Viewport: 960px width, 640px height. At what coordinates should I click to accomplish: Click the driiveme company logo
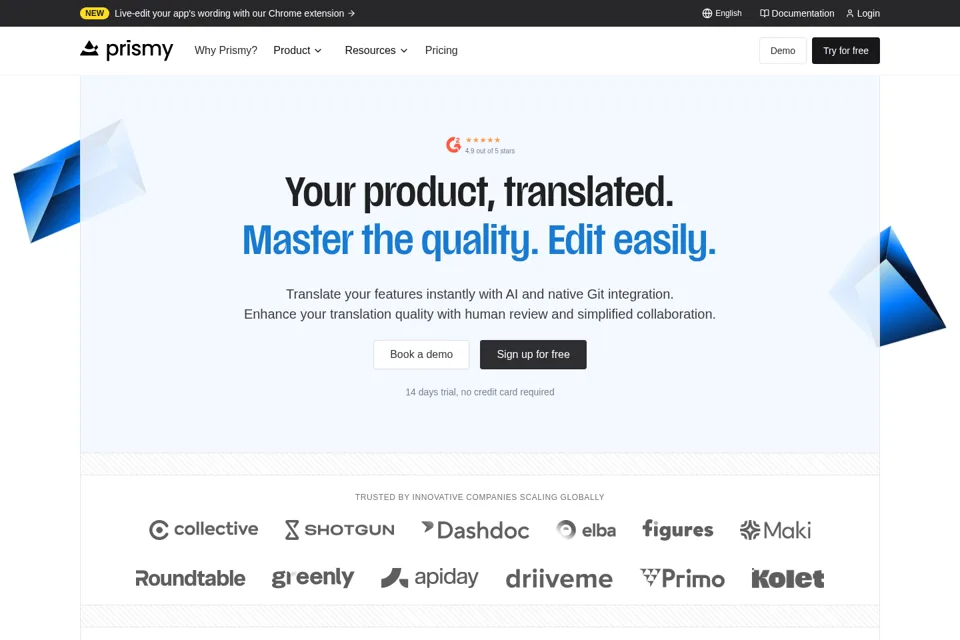coord(559,579)
